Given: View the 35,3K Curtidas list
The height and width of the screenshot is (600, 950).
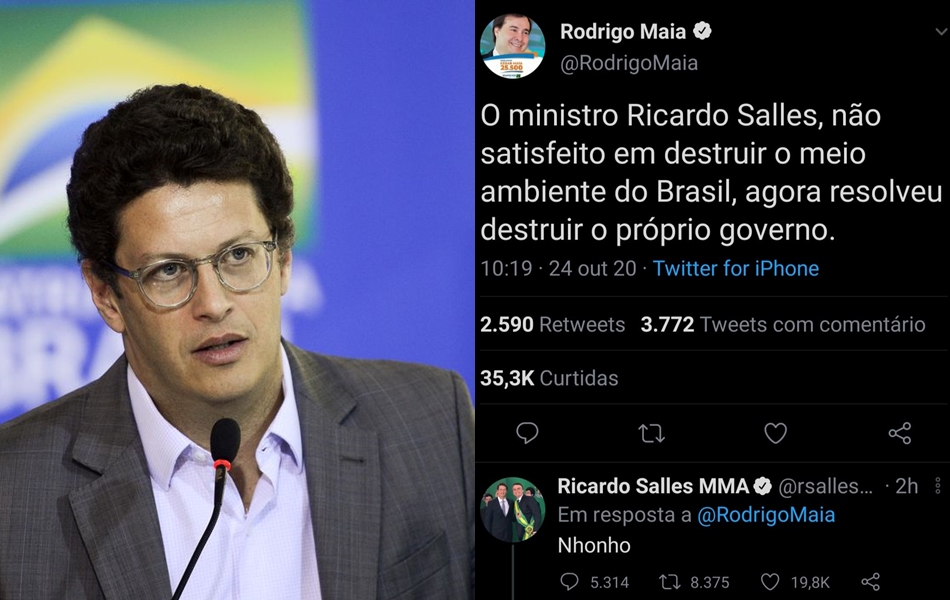Looking at the screenshot, I should pyautogui.click(x=549, y=378).
